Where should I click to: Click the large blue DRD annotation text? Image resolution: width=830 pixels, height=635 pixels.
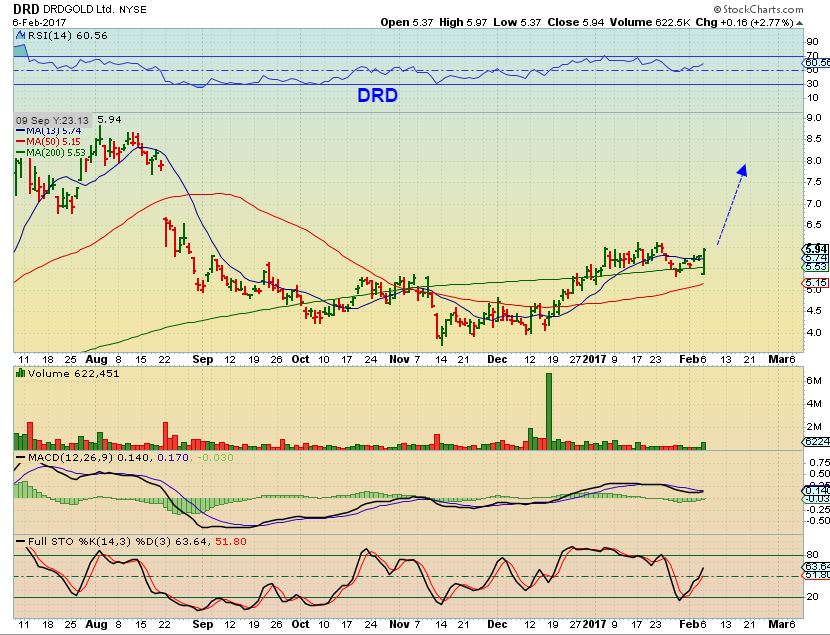pyautogui.click(x=379, y=96)
